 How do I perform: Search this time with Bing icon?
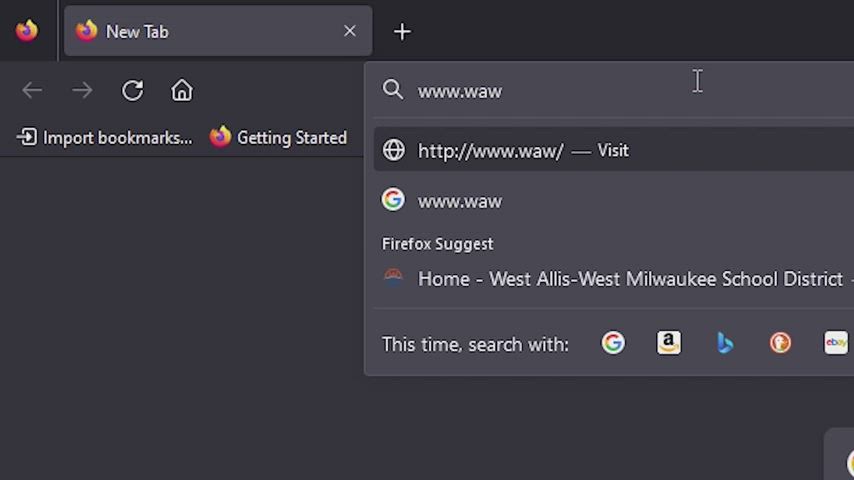pos(725,343)
